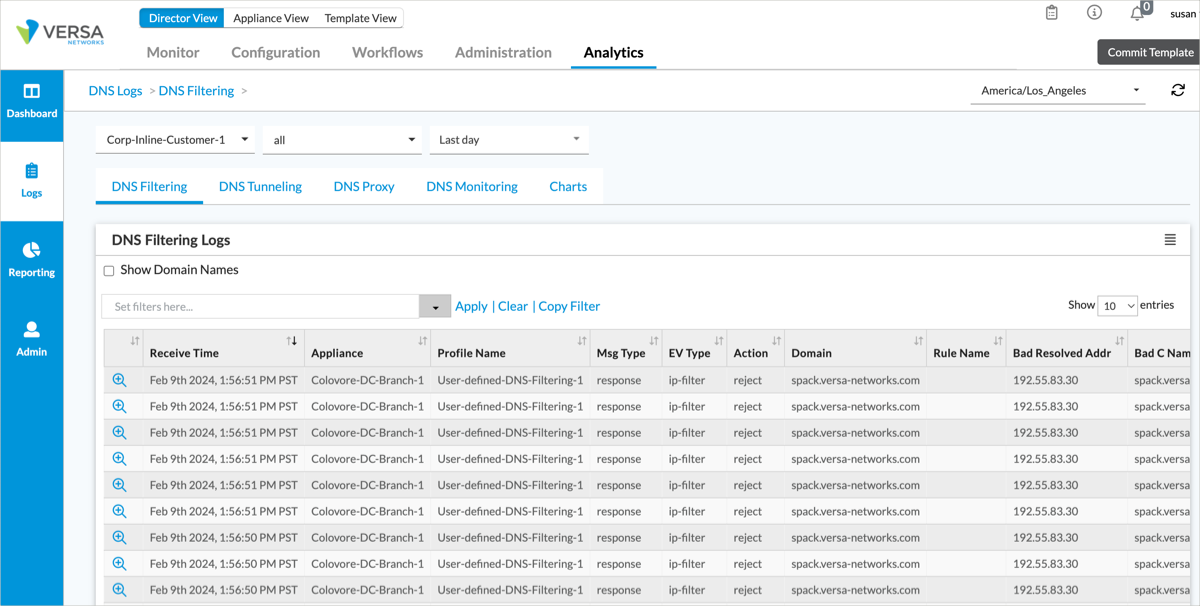Open the 'all' appliance dropdown
Screen dimensions: 1200x606
point(342,140)
